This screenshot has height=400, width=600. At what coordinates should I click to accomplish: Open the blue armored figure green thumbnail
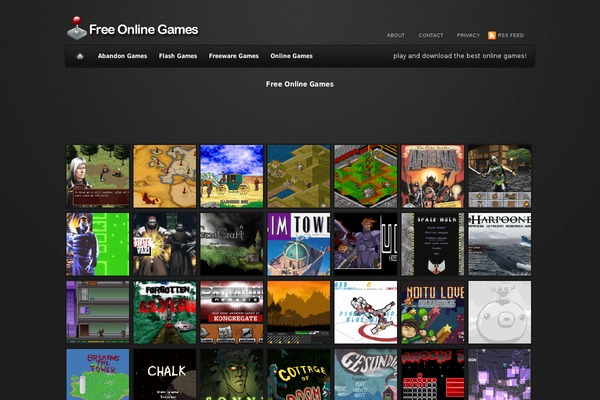[x=98, y=244]
